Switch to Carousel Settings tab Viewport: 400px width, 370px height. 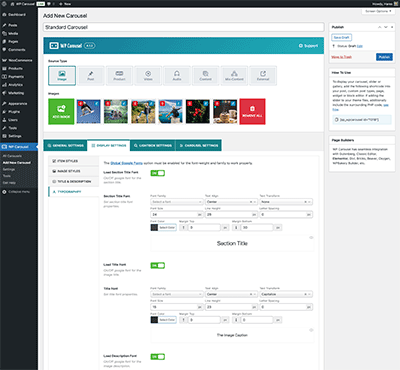tap(198, 145)
